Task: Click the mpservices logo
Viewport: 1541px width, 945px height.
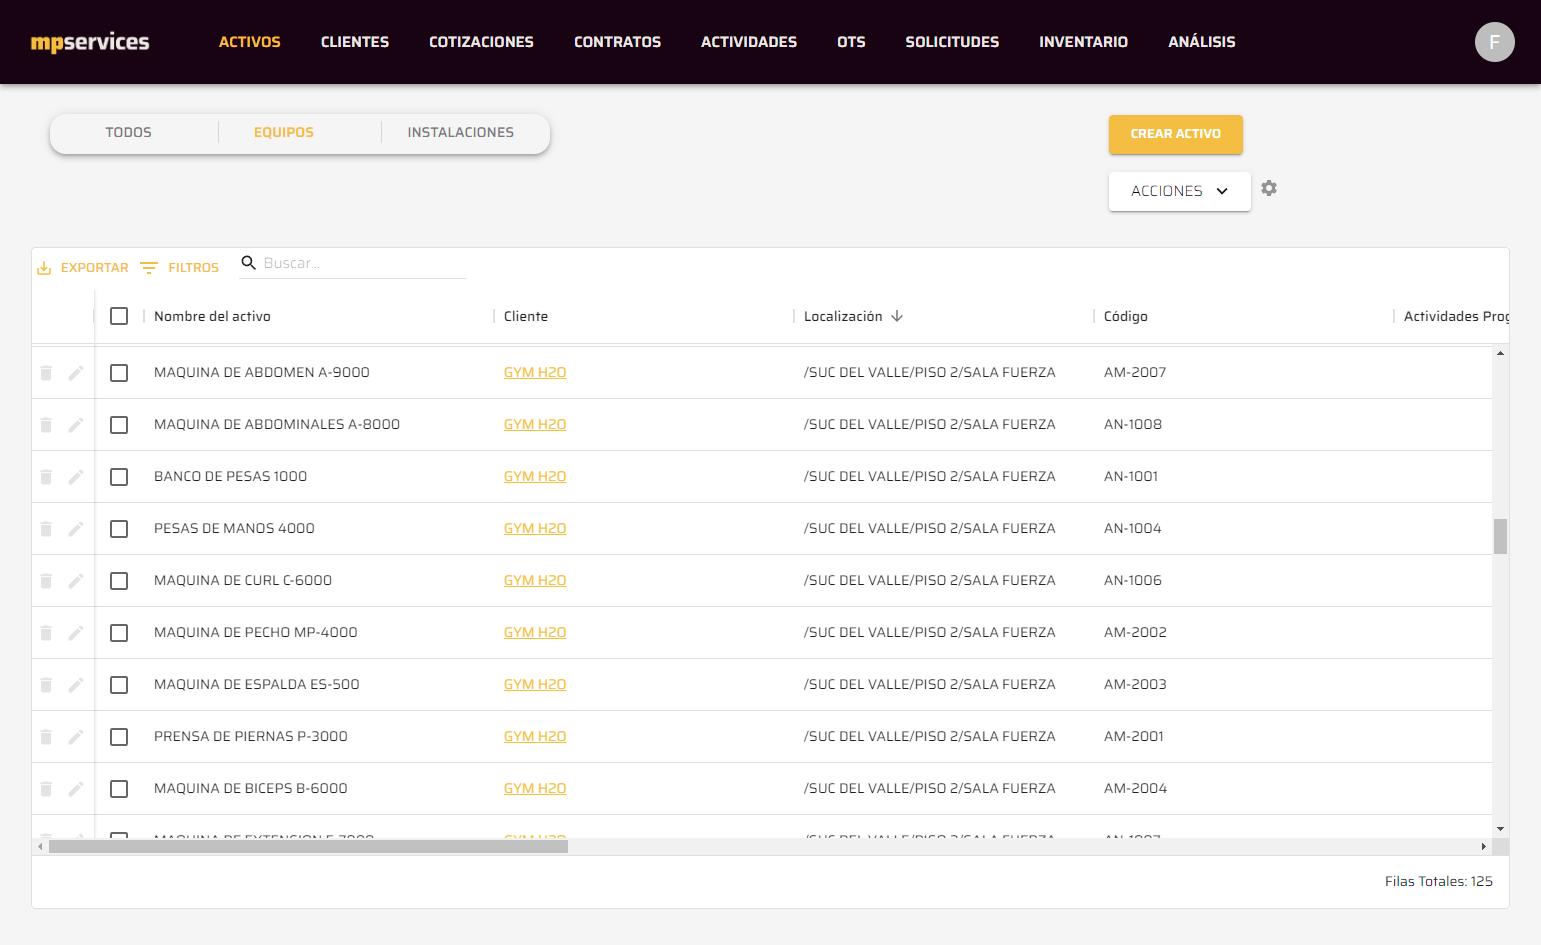Action: pyautogui.click(x=90, y=42)
